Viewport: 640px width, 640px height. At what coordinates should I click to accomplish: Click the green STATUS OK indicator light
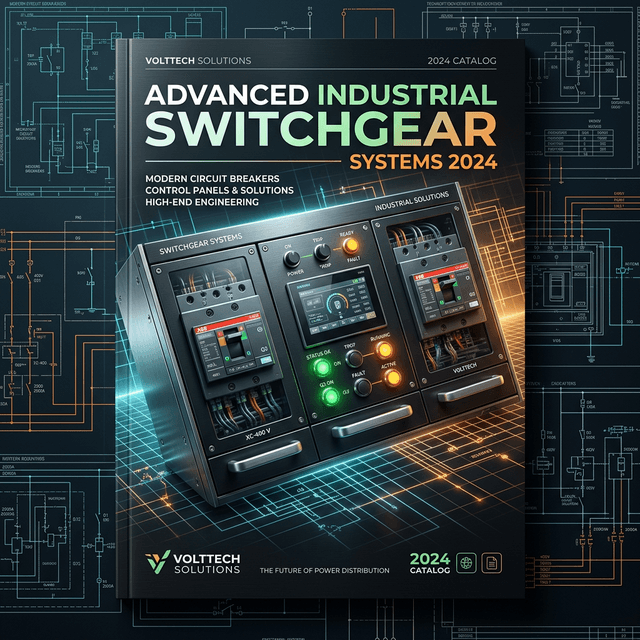pyautogui.click(x=322, y=368)
